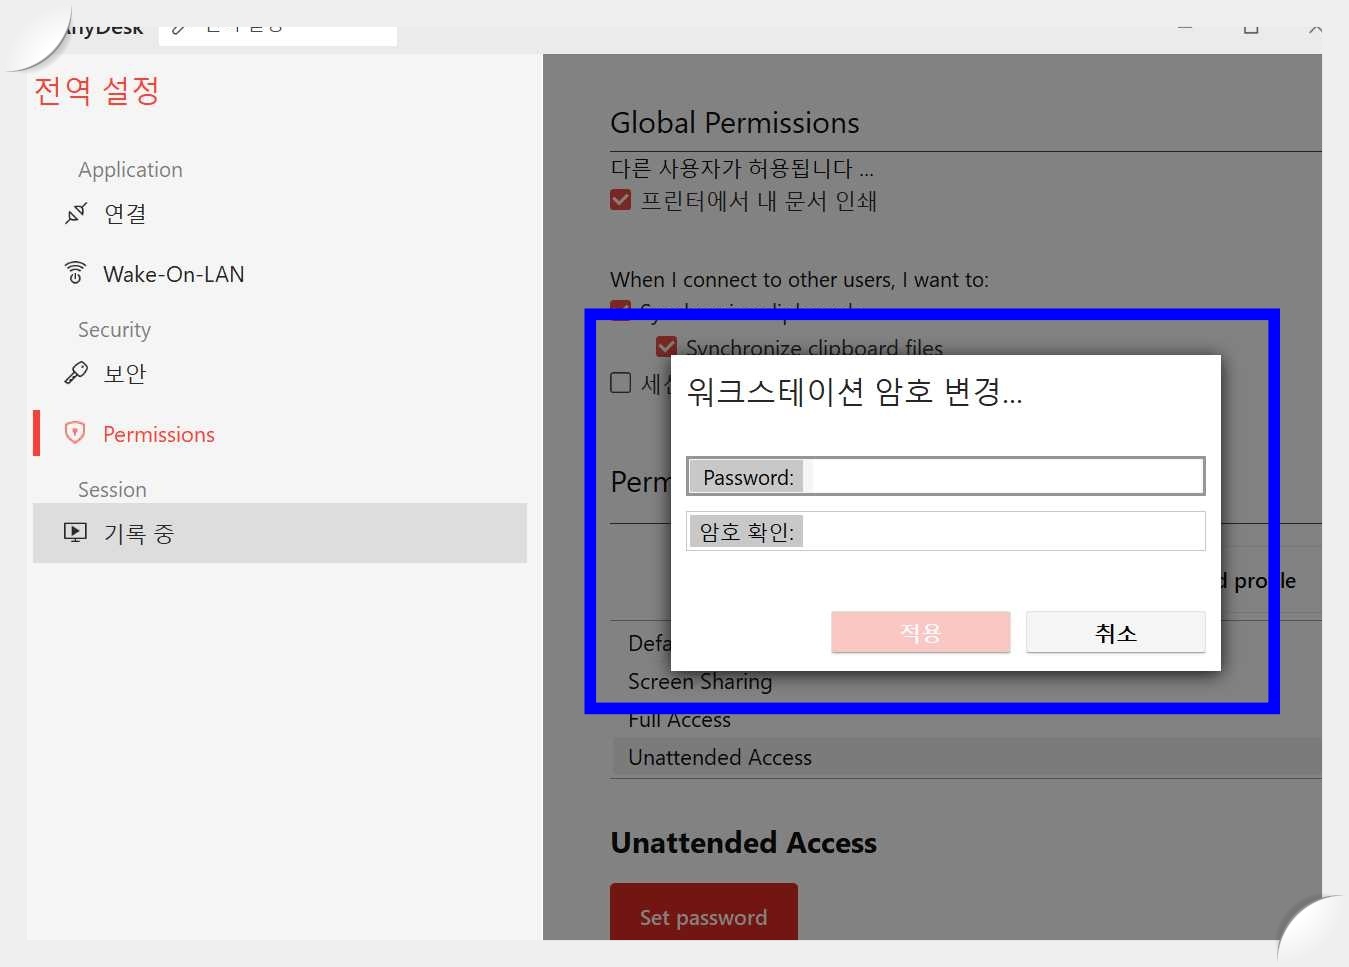Go to the Permissions sidebar entry
This screenshot has height=967, width=1349.
158,433
